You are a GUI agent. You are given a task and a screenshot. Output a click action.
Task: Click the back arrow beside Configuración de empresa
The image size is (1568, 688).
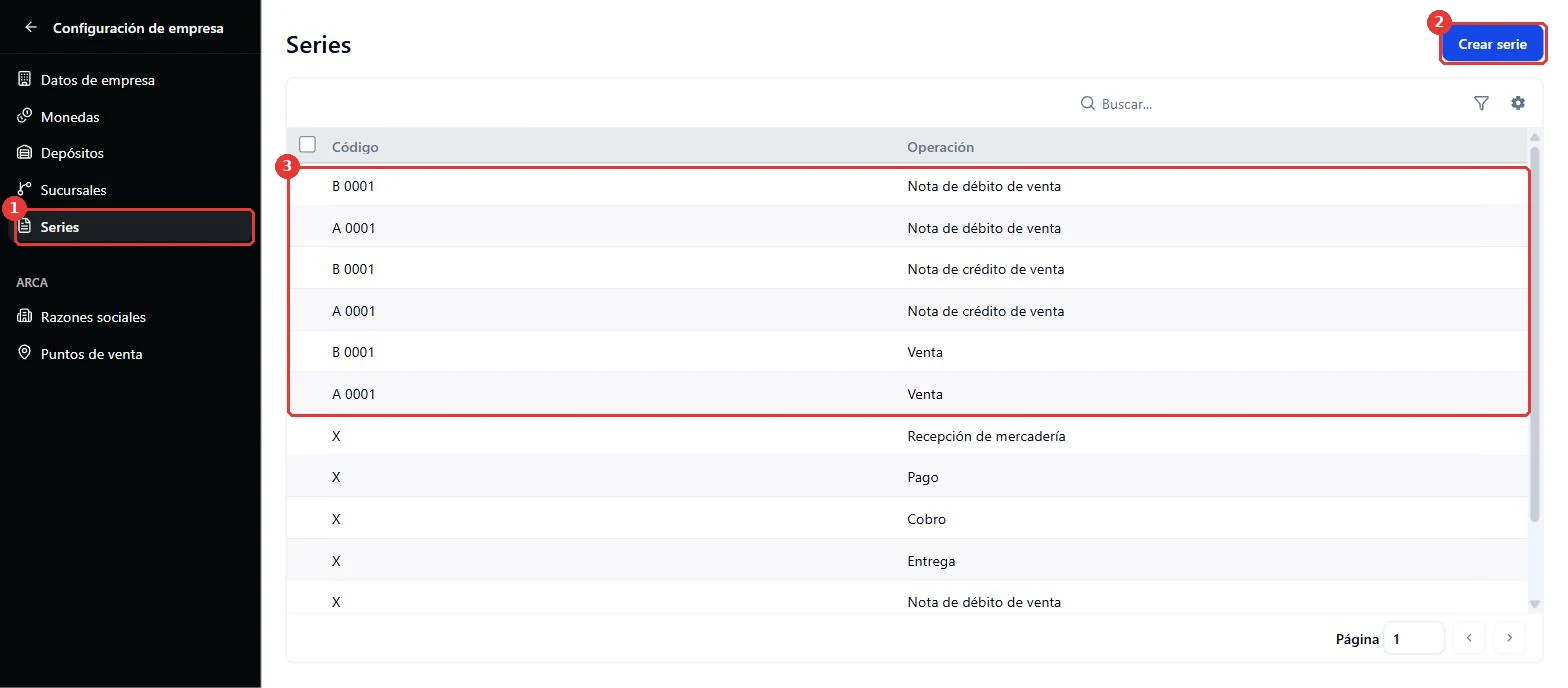click(31, 28)
